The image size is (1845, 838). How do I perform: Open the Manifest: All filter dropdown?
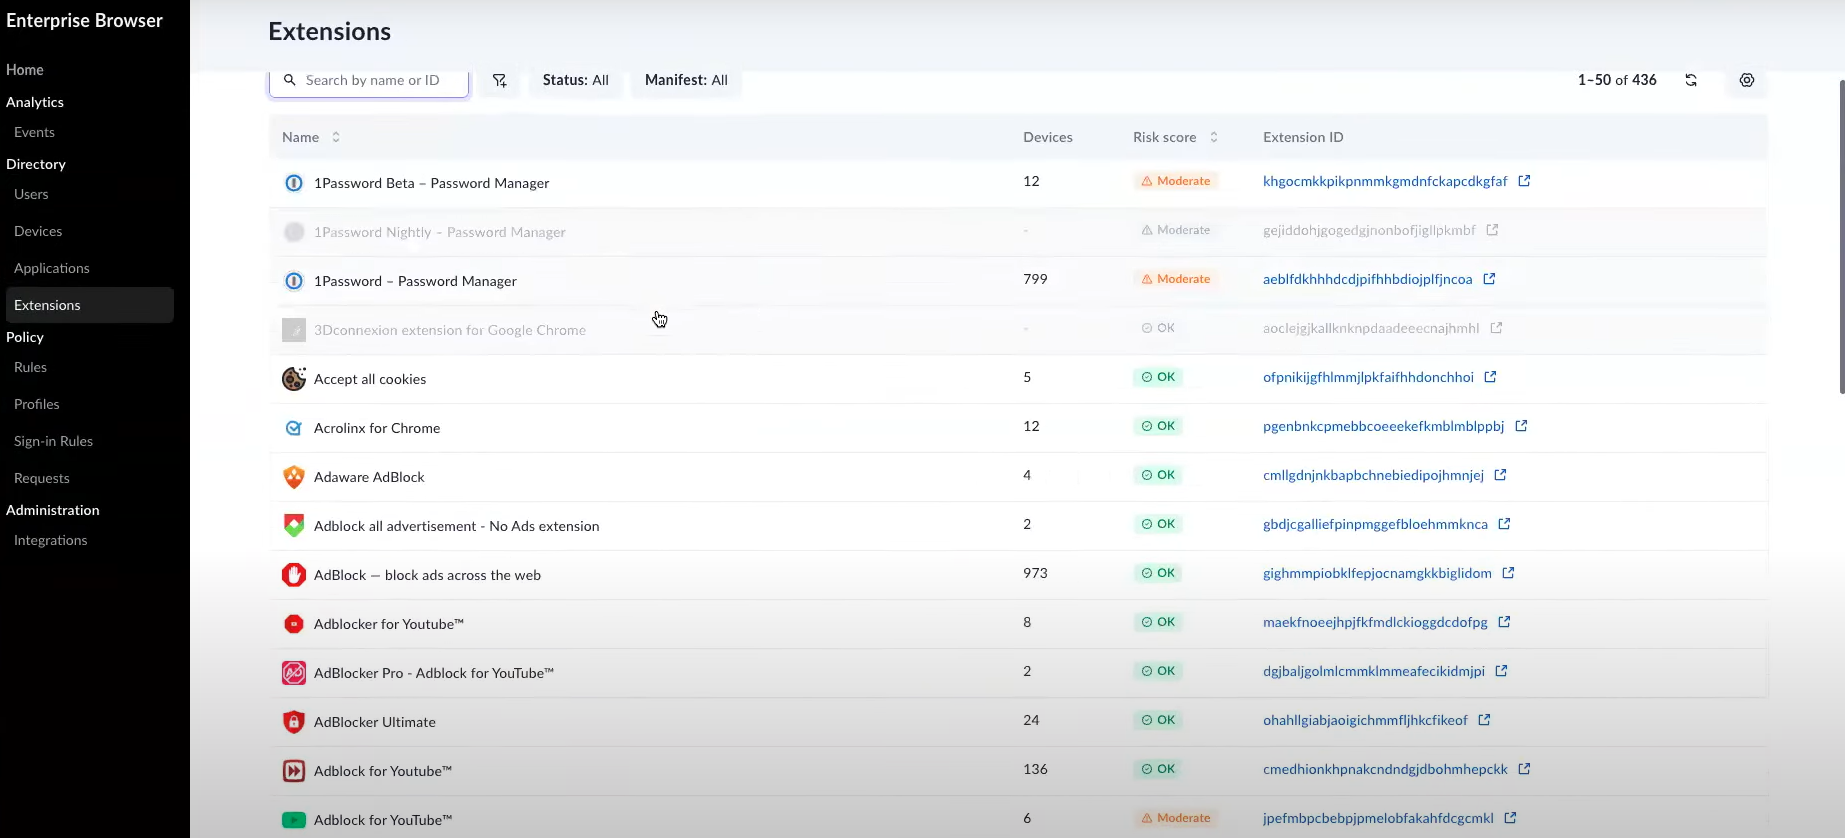click(x=686, y=80)
